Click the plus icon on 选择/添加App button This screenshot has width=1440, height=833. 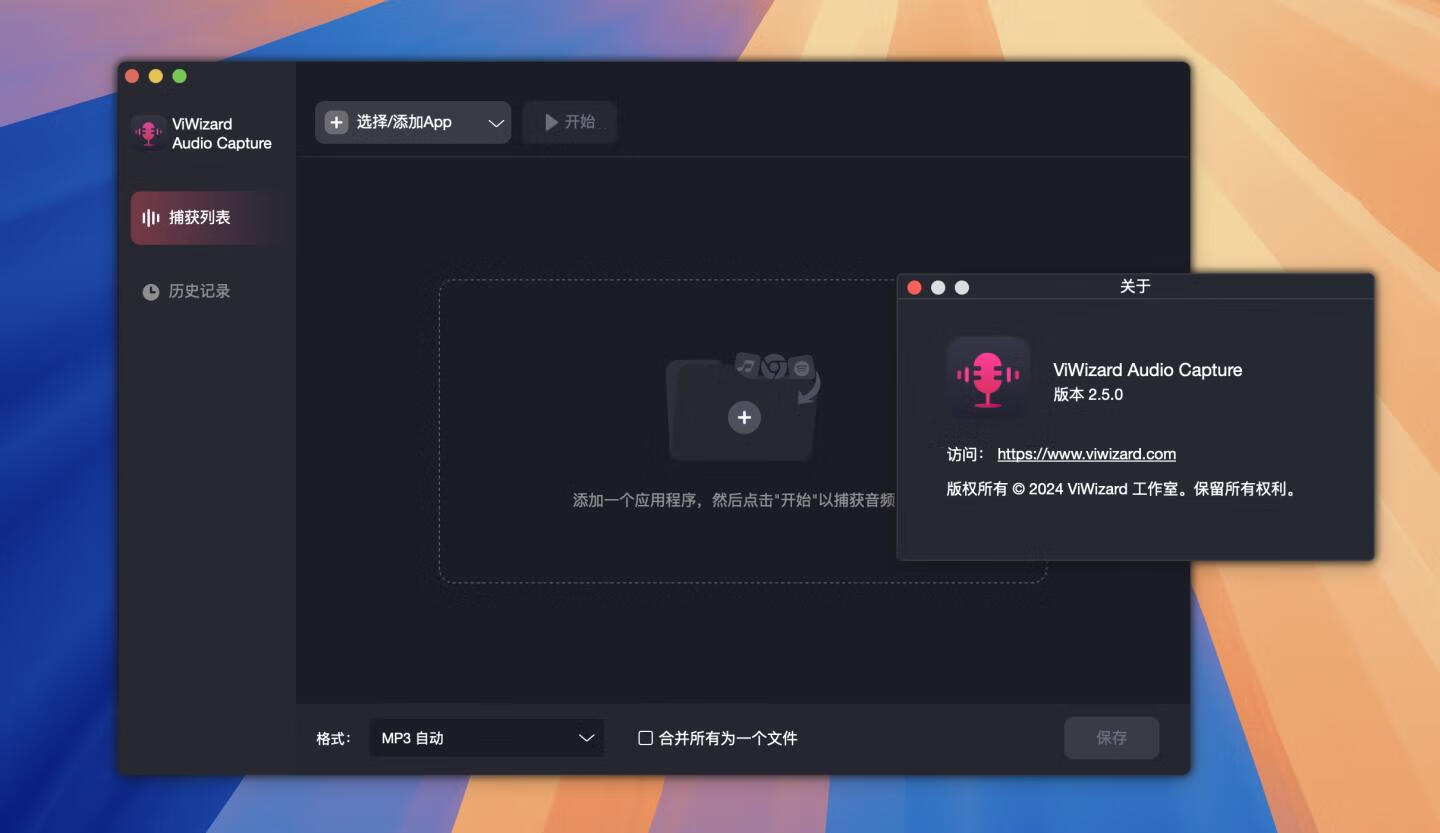pyautogui.click(x=336, y=122)
